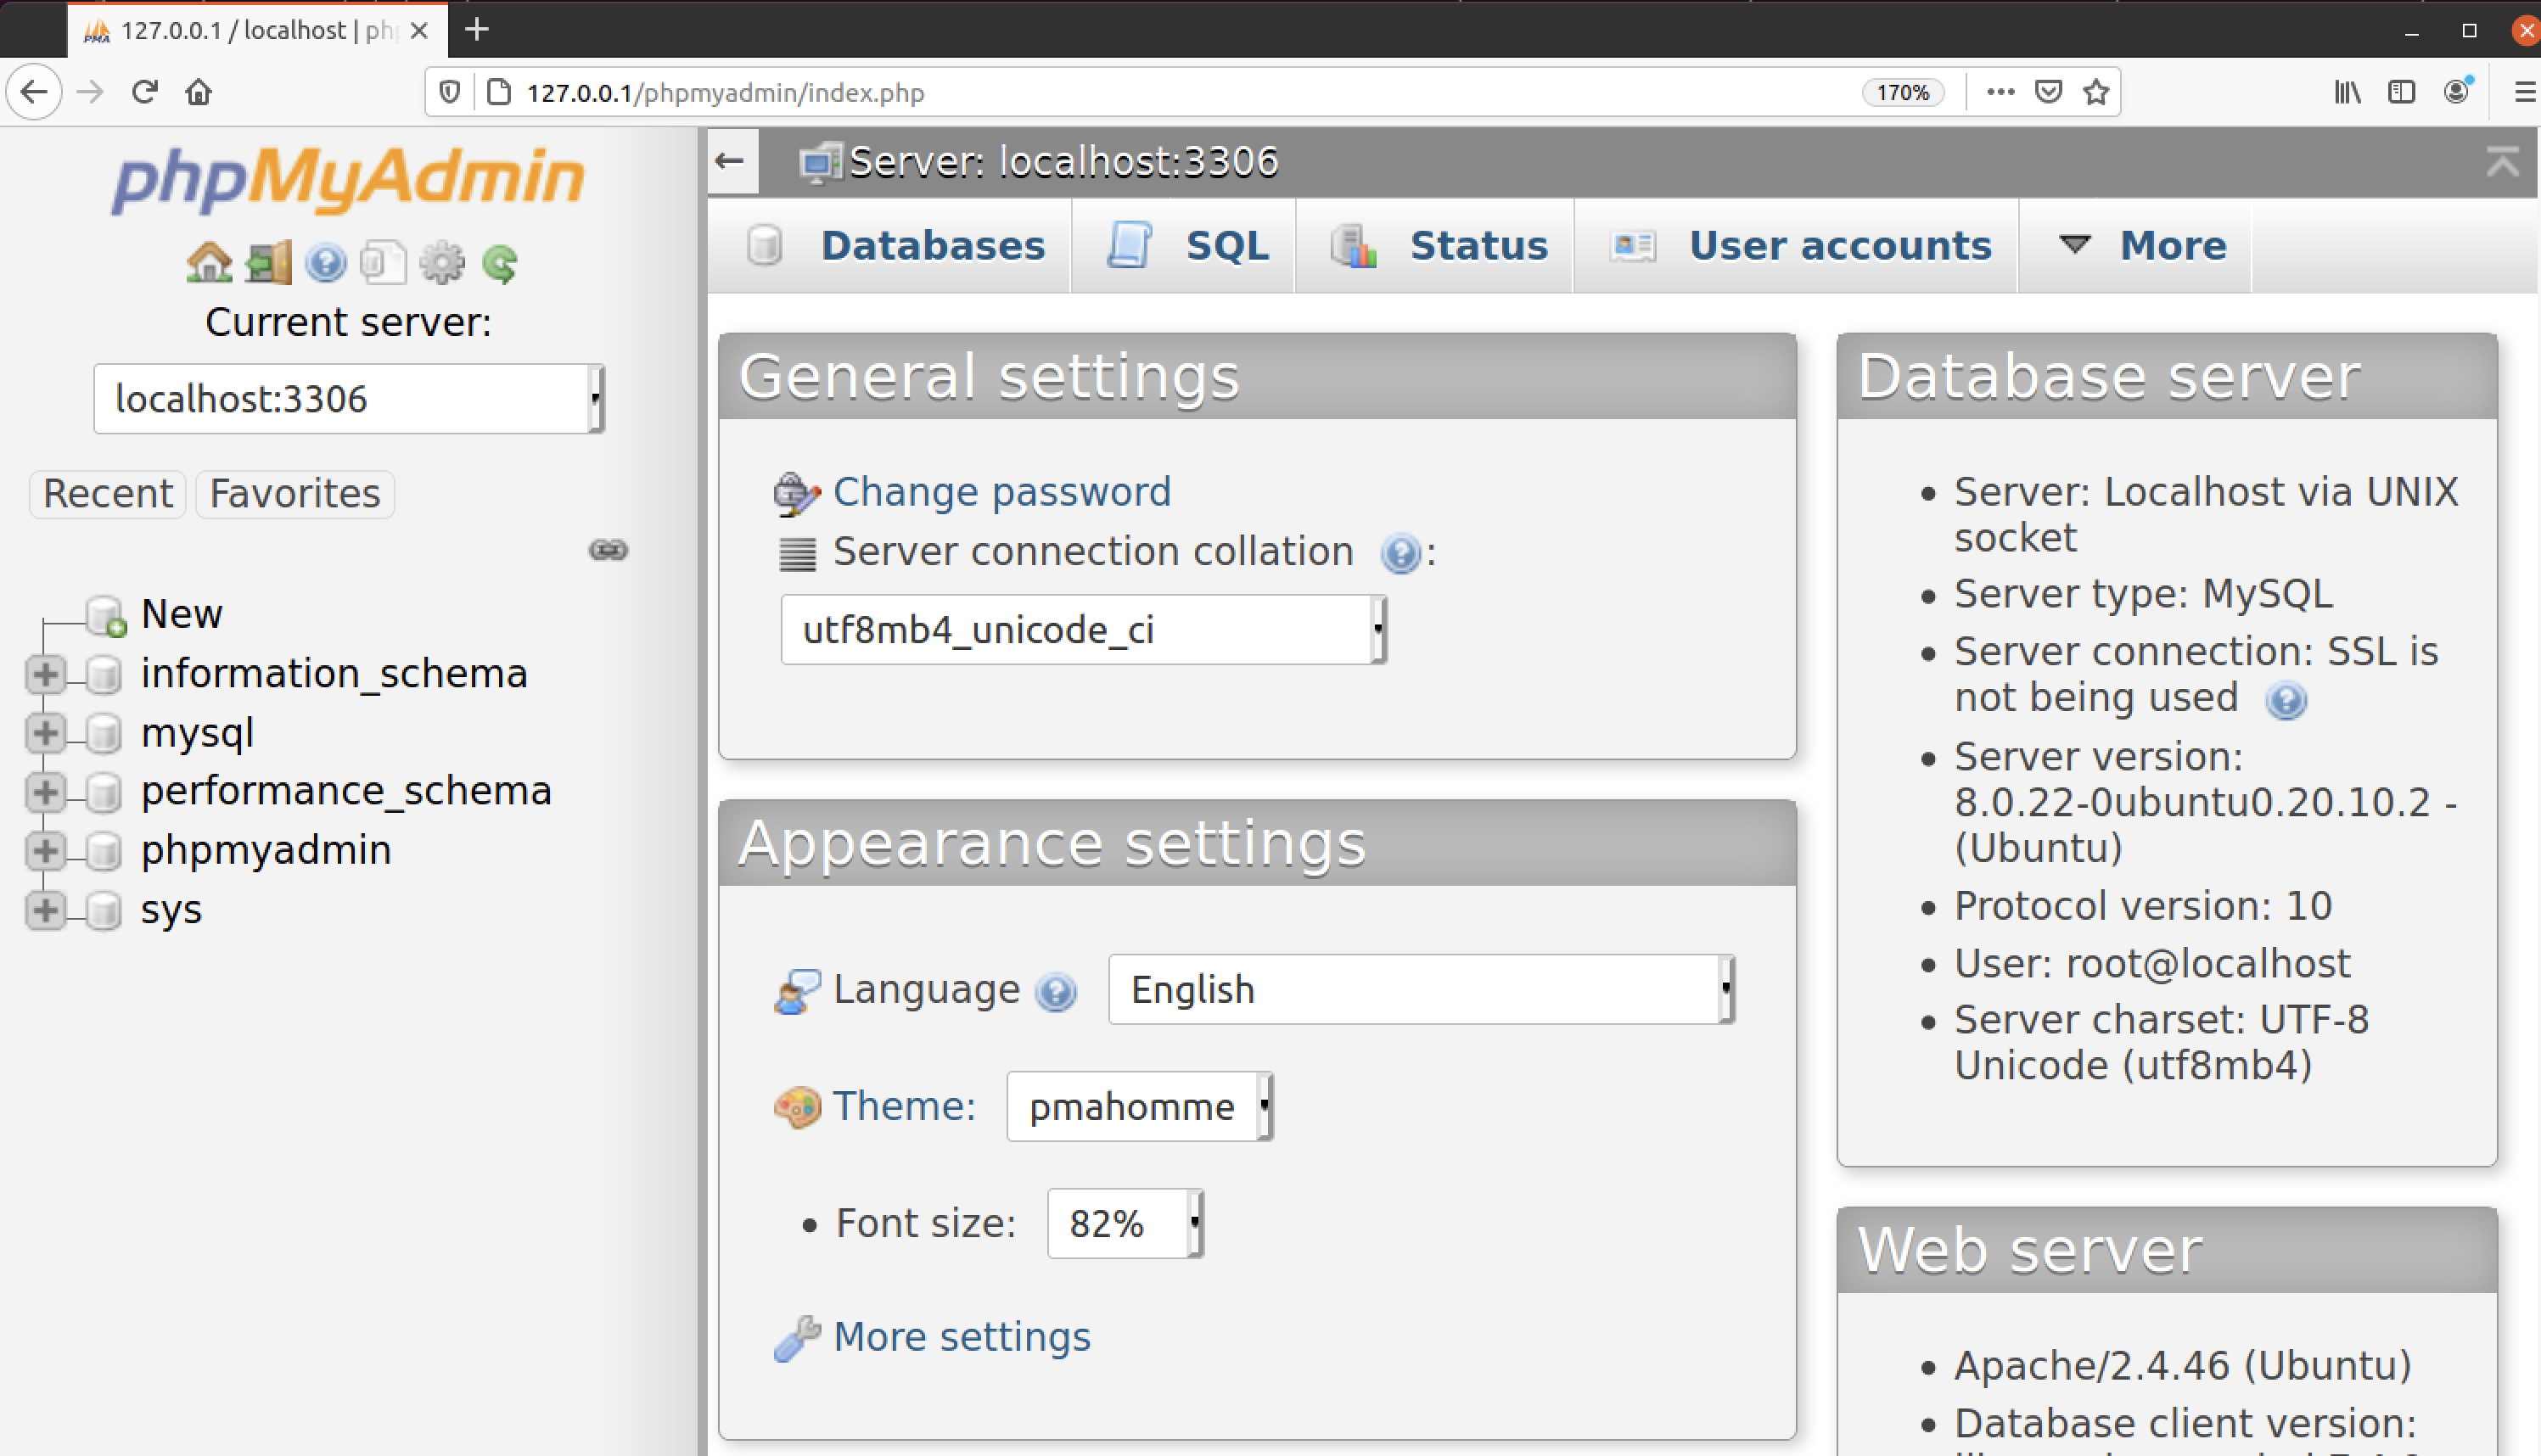Open the Theme dropdown showing pmahomme
The image size is (2541, 1456).
1139,1107
